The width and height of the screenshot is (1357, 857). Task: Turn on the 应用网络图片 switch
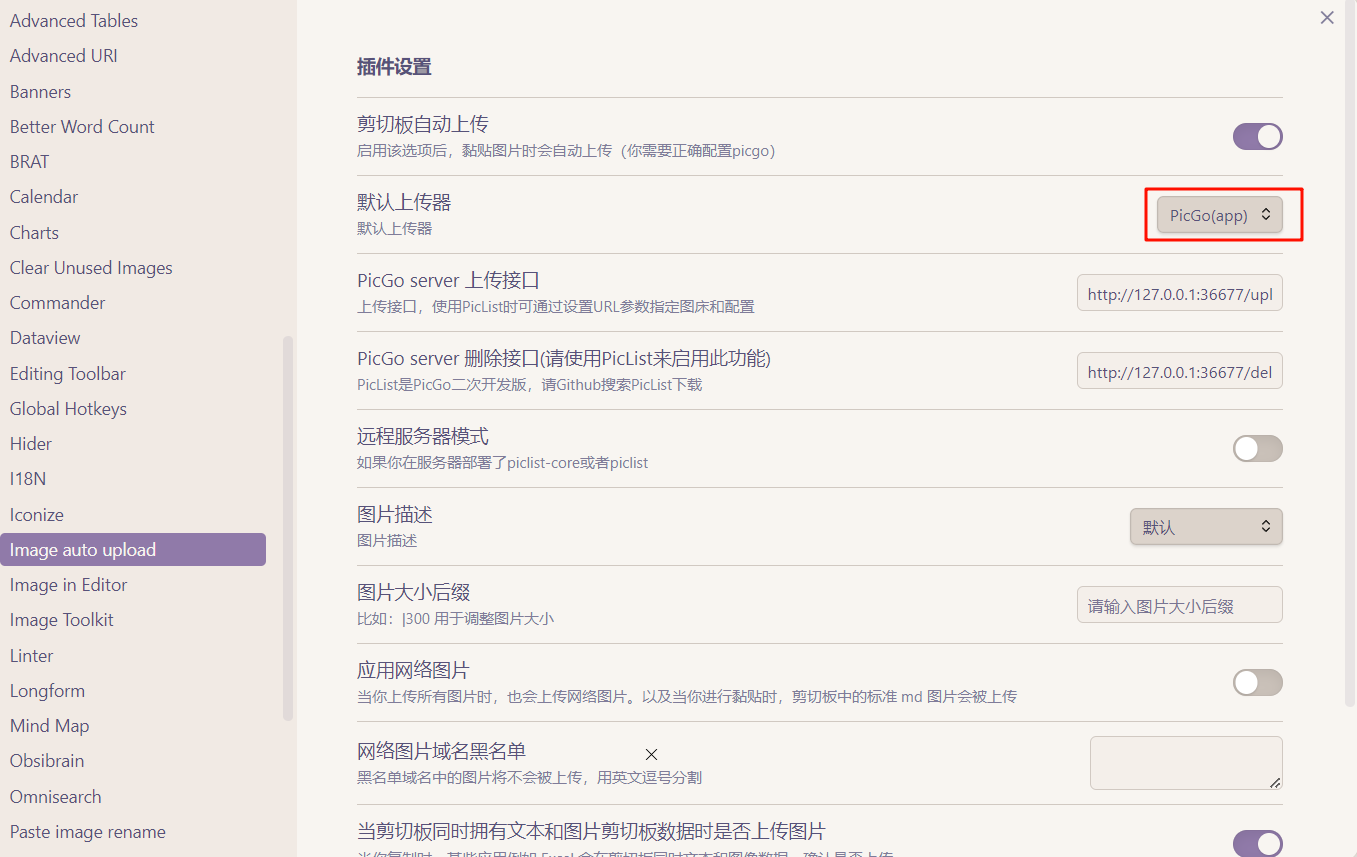(1257, 683)
